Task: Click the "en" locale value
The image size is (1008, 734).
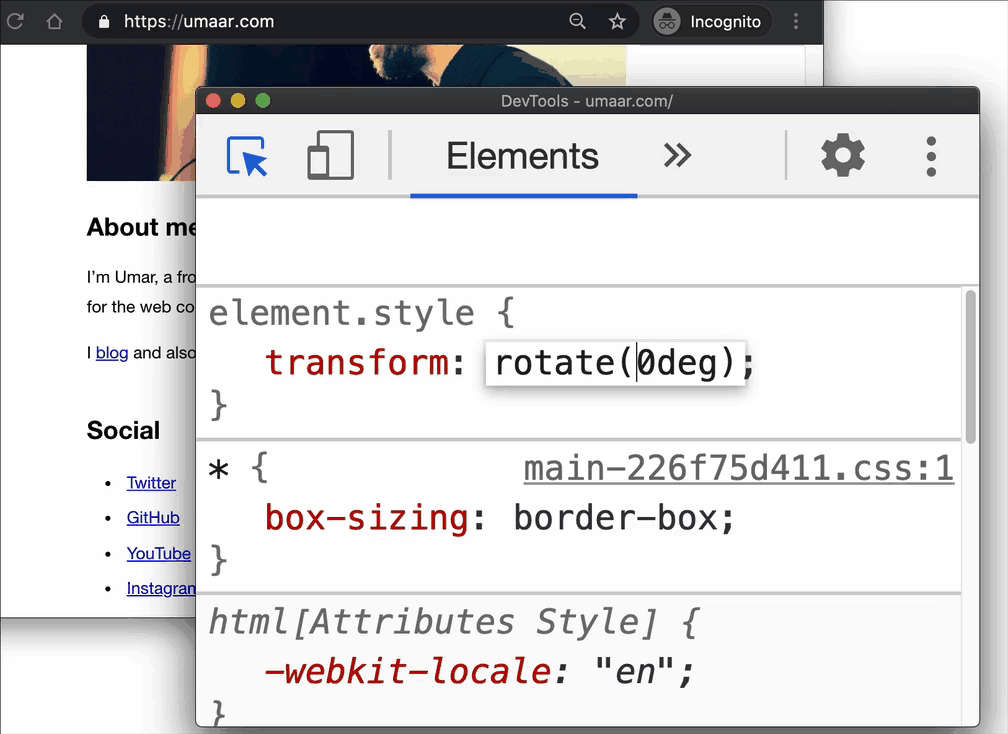Action: point(634,672)
